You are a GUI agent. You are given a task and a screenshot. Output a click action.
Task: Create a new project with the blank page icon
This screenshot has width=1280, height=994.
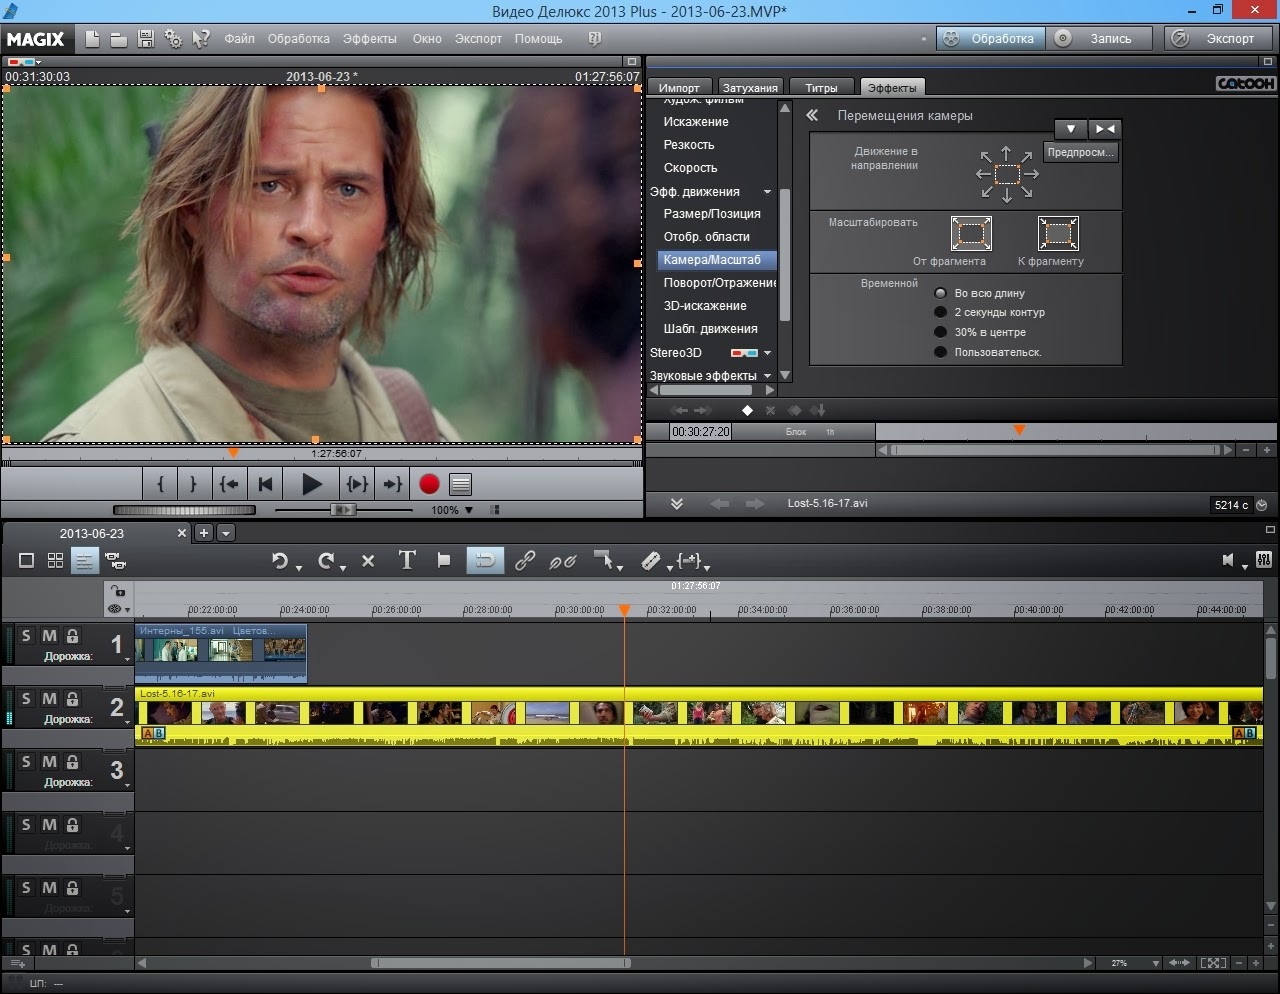92,39
